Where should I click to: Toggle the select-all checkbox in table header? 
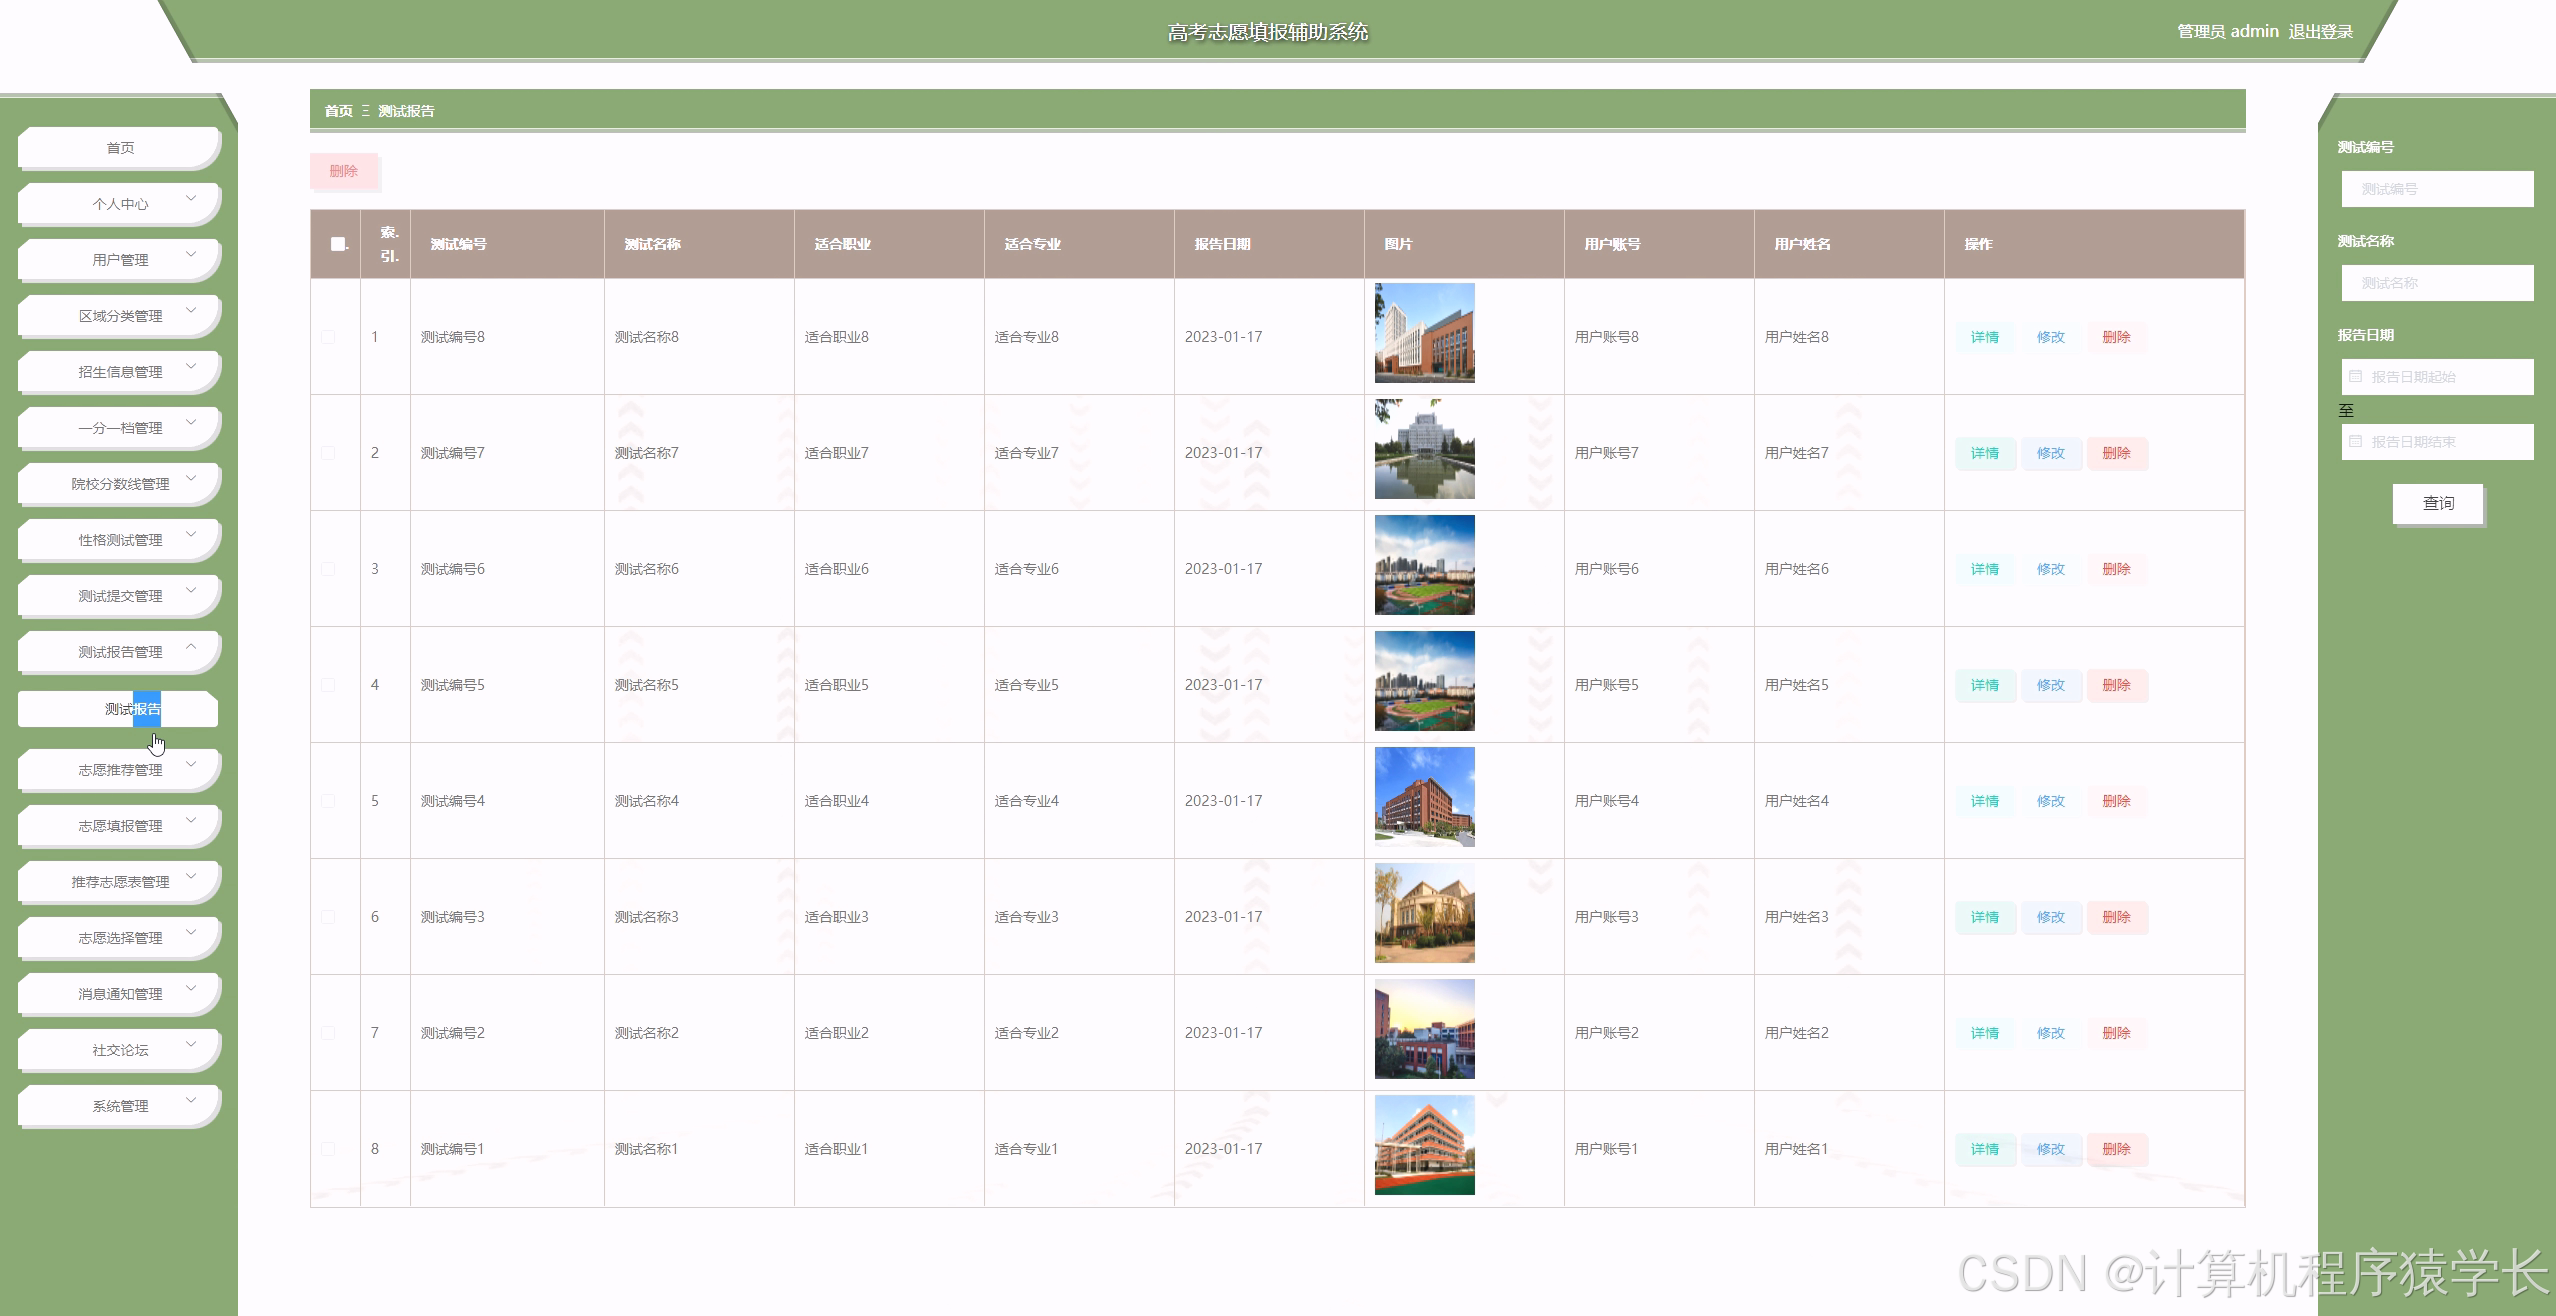338,244
